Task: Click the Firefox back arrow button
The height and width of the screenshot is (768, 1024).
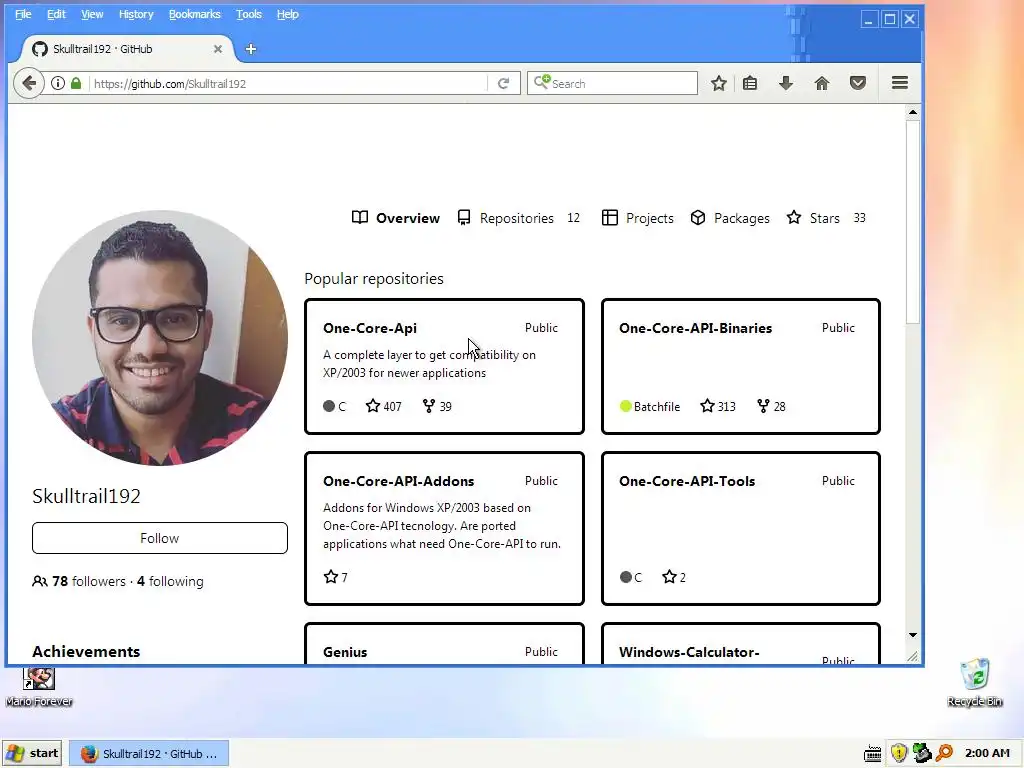Action: pos(29,84)
